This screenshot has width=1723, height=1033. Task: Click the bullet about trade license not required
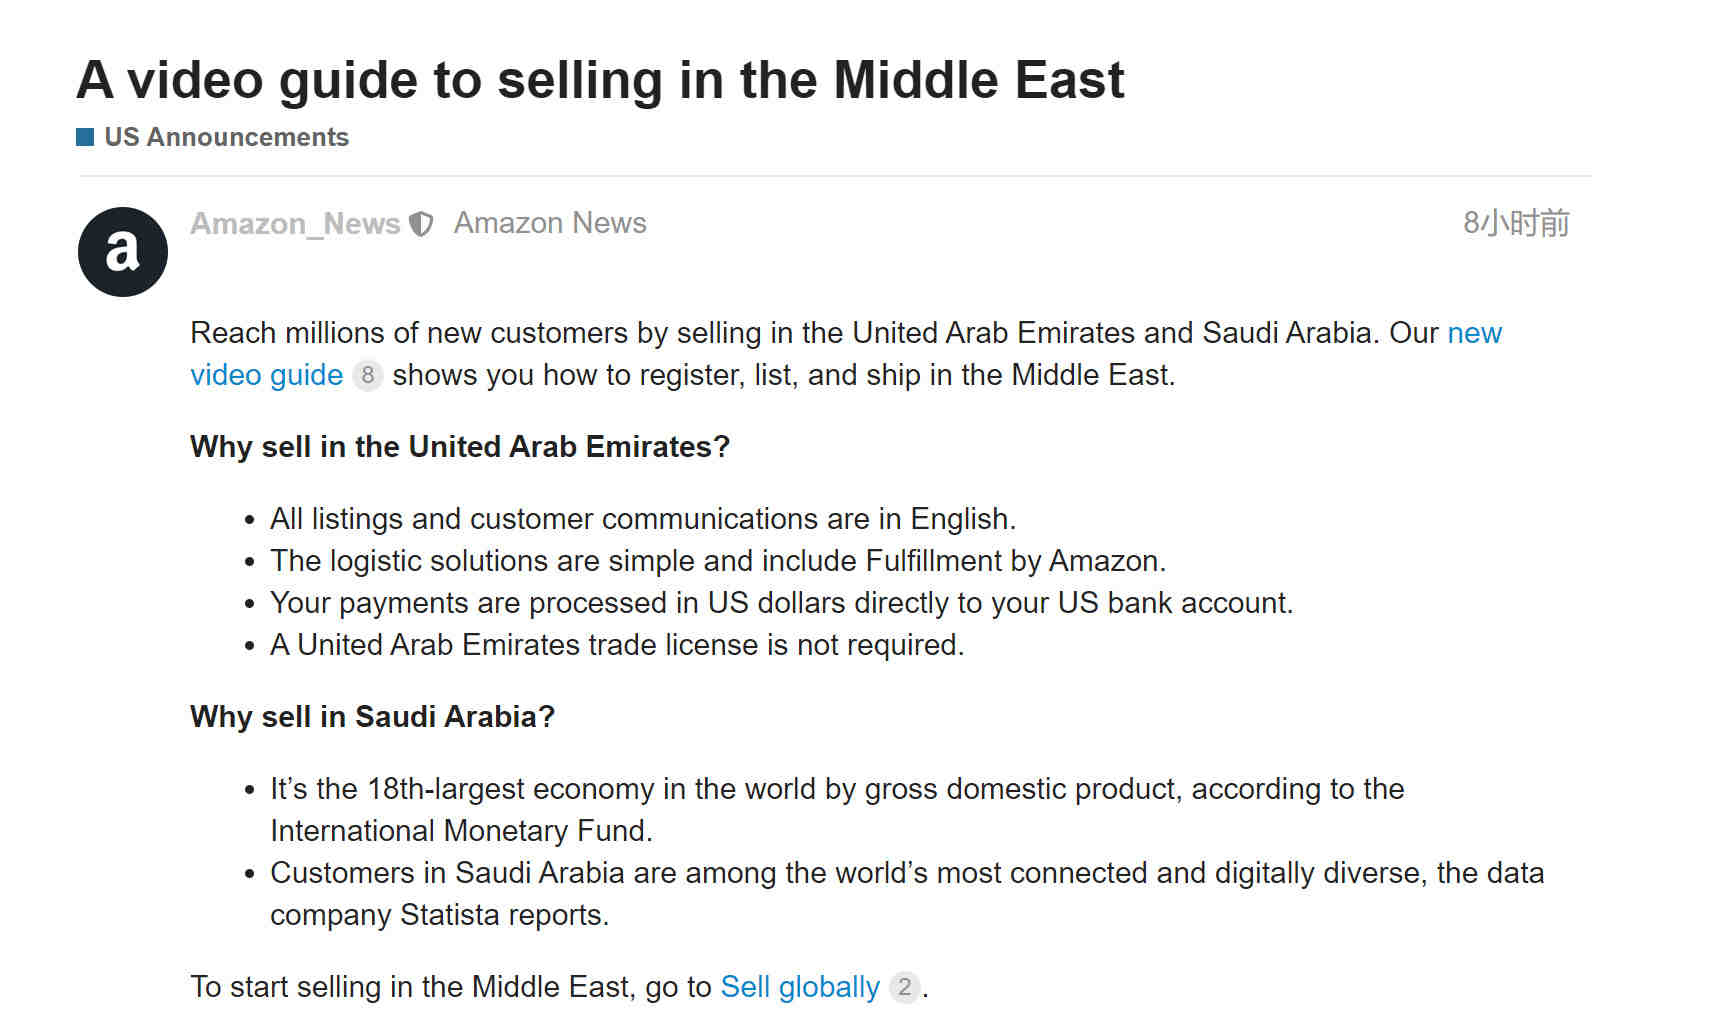pyautogui.click(x=617, y=645)
